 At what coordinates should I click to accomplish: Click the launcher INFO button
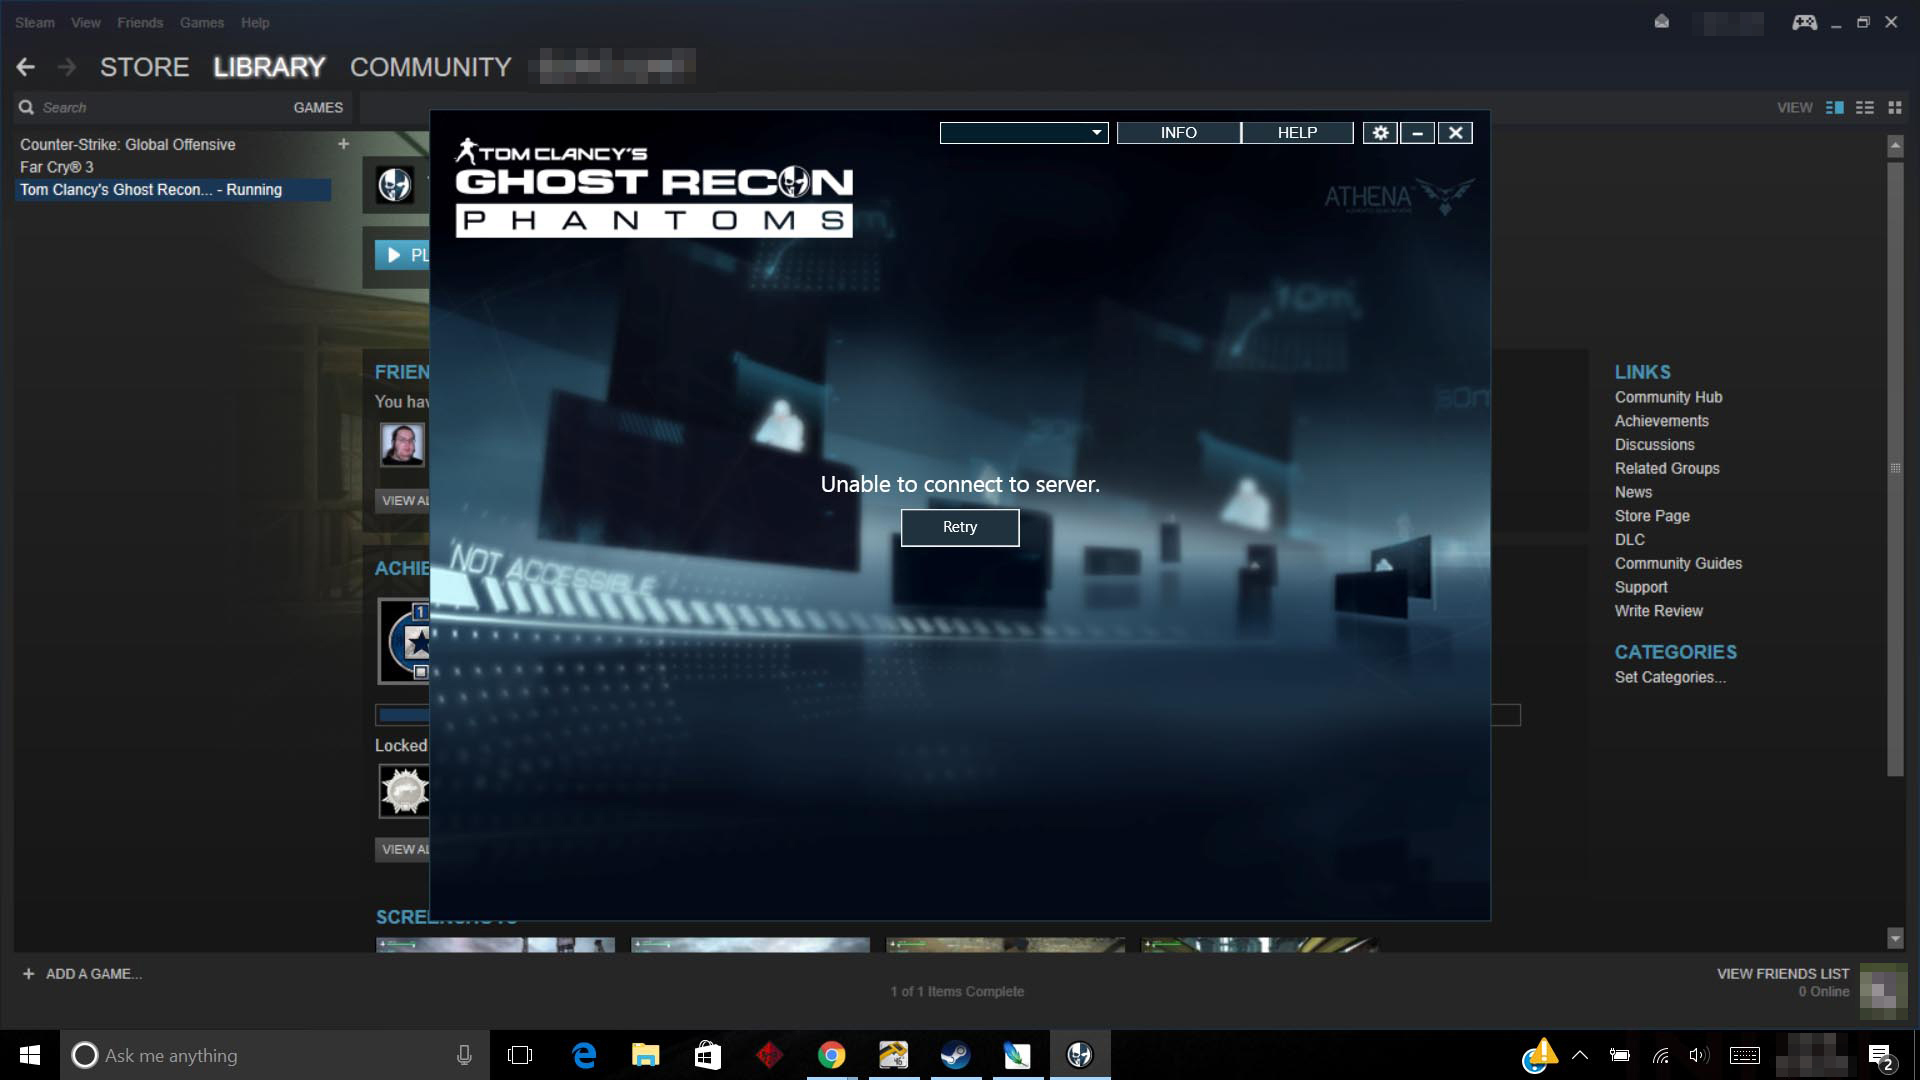point(1178,133)
